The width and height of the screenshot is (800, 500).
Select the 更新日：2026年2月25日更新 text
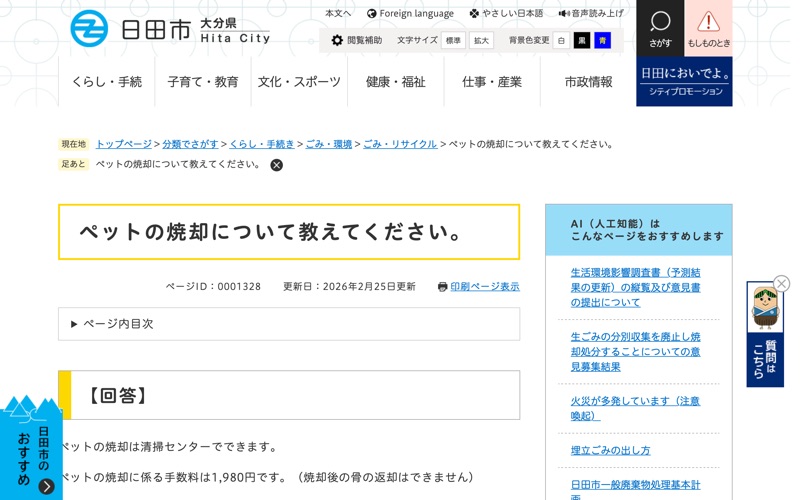pyautogui.click(x=349, y=287)
